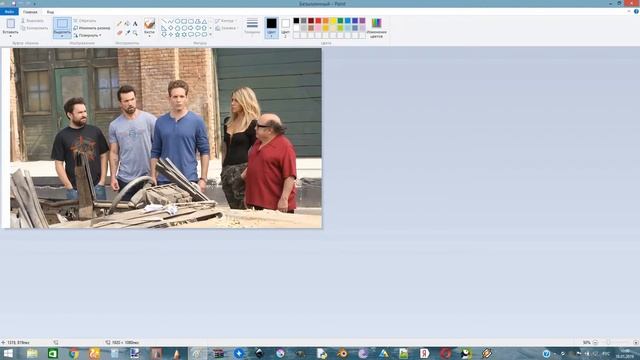Select the Pencil tool
The height and width of the screenshot is (360, 640).
coord(119,24)
